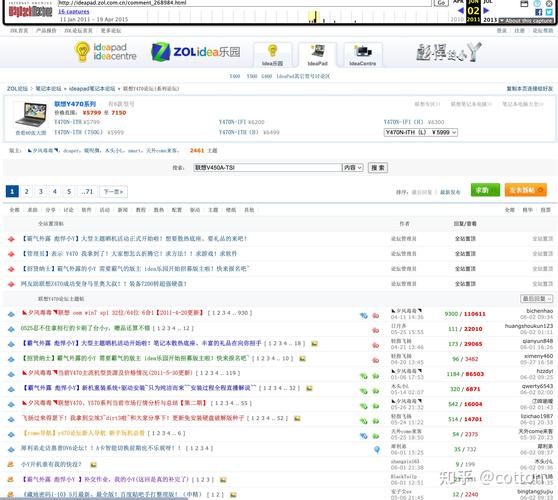Click blue tag icon in 9300/110611 row

tap(363, 315)
